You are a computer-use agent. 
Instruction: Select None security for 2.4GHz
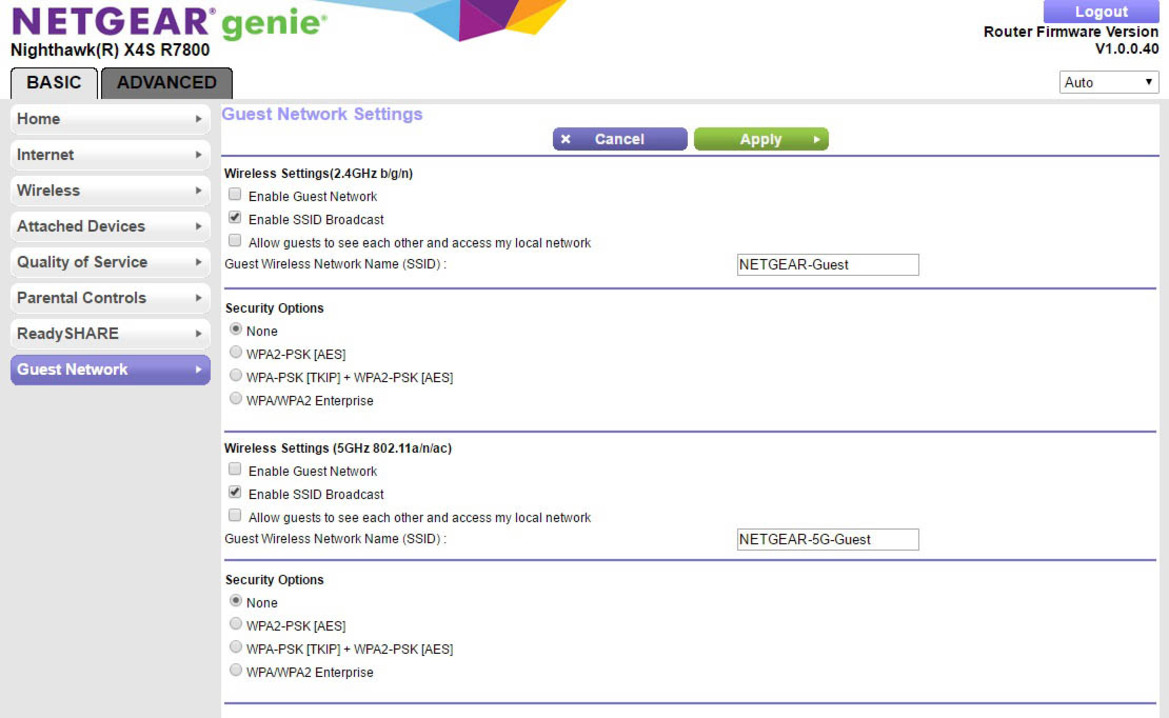point(236,330)
